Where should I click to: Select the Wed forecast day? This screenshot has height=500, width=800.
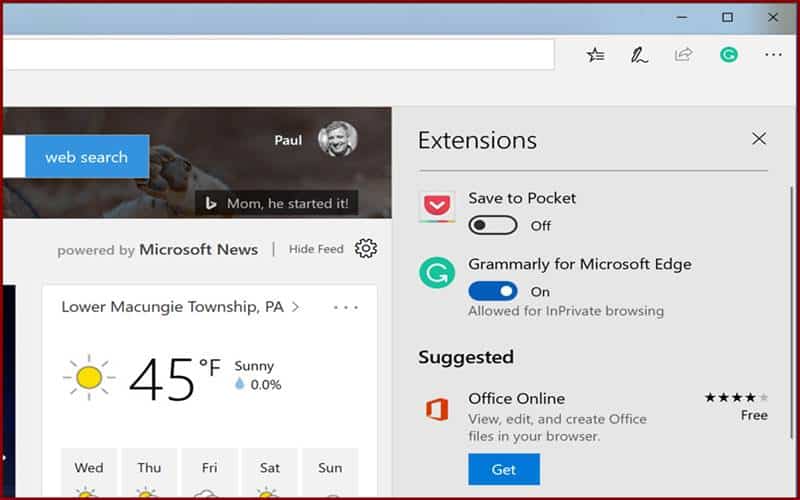pyautogui.click(x=89, y=472)
